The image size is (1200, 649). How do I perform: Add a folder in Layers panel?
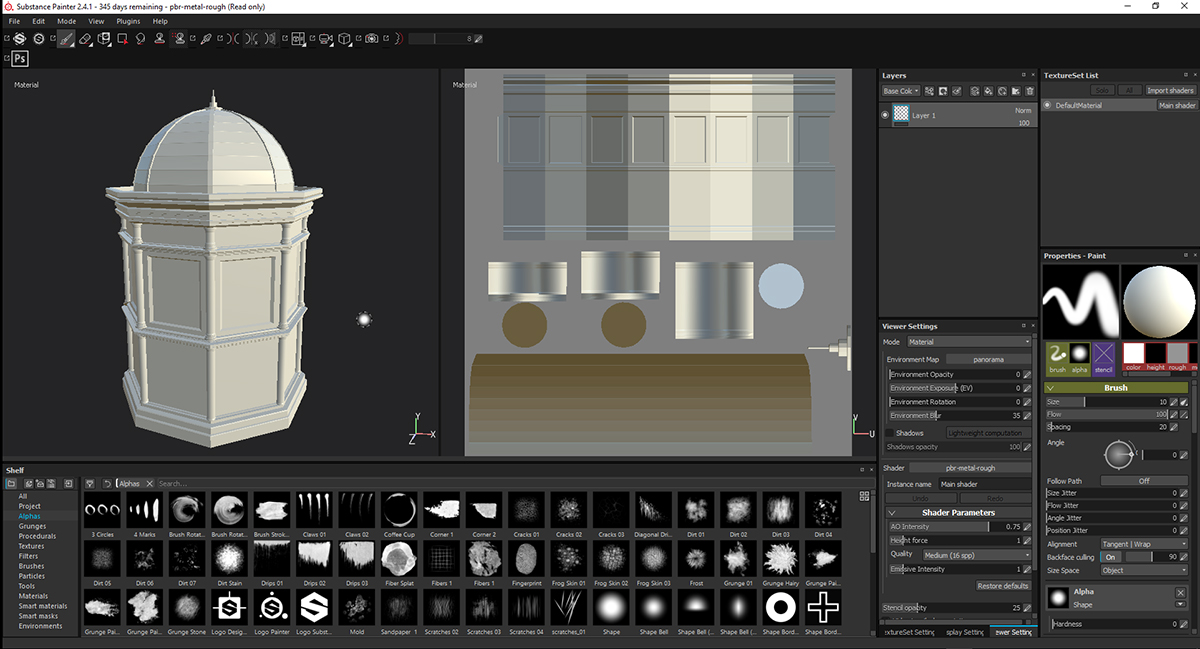pos(1016,91)
